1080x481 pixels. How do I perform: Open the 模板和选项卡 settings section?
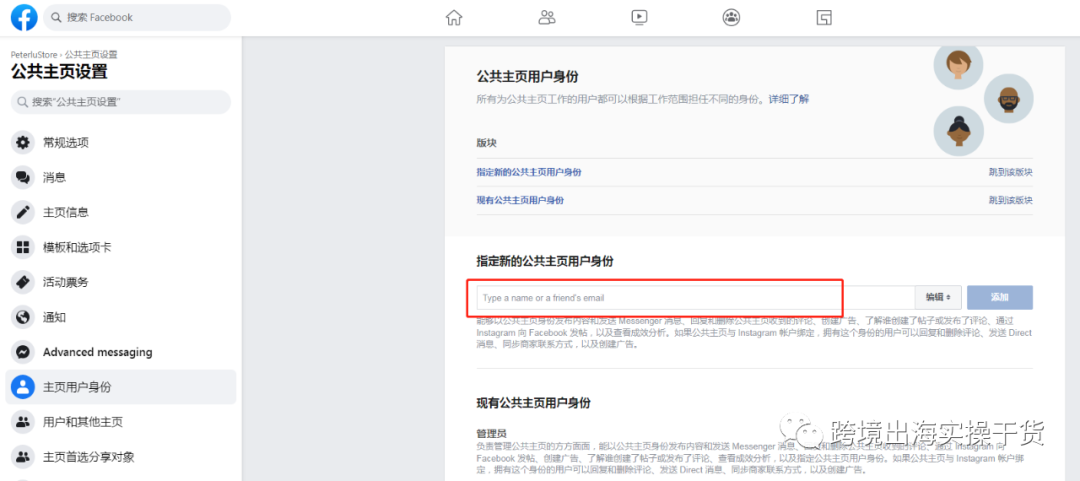click(x=121, y=247)
